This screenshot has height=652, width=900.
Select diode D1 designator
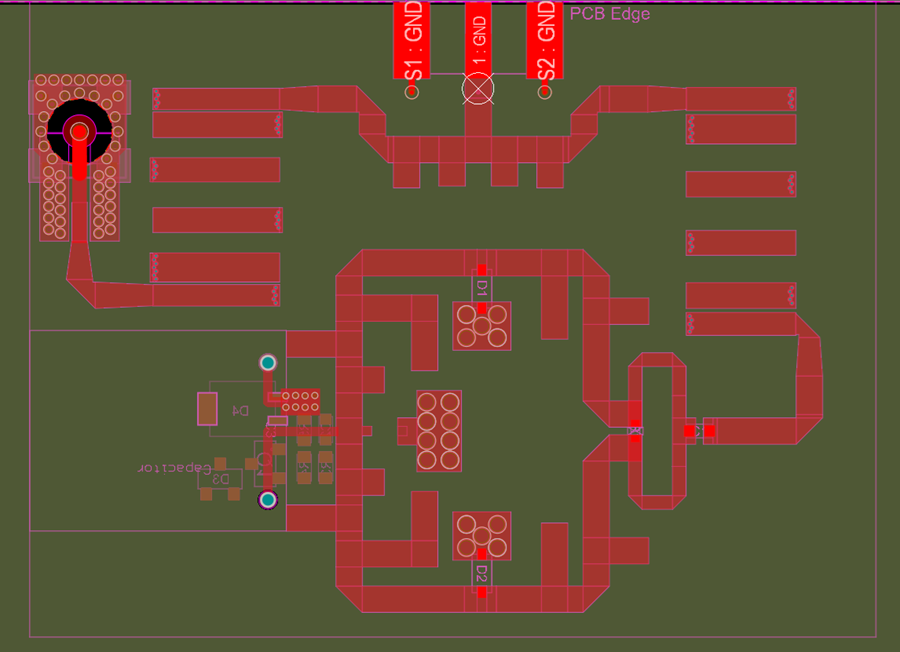pos(482,289)
